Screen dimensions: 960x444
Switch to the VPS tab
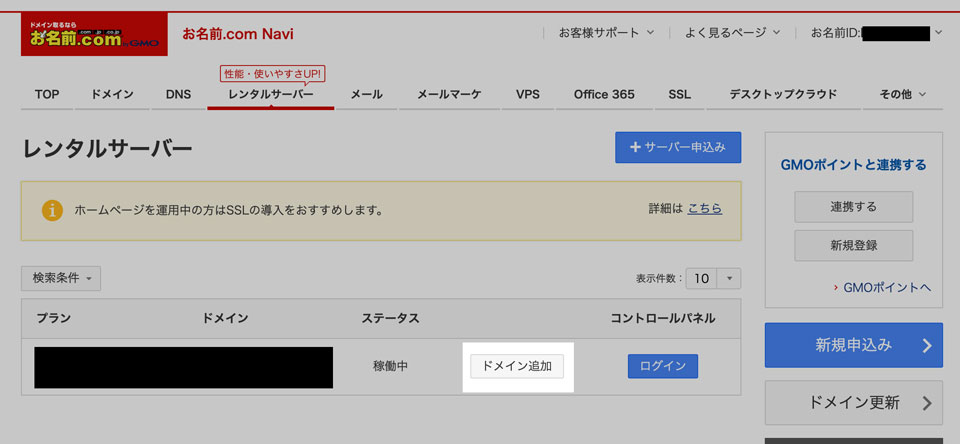point(528,94)
